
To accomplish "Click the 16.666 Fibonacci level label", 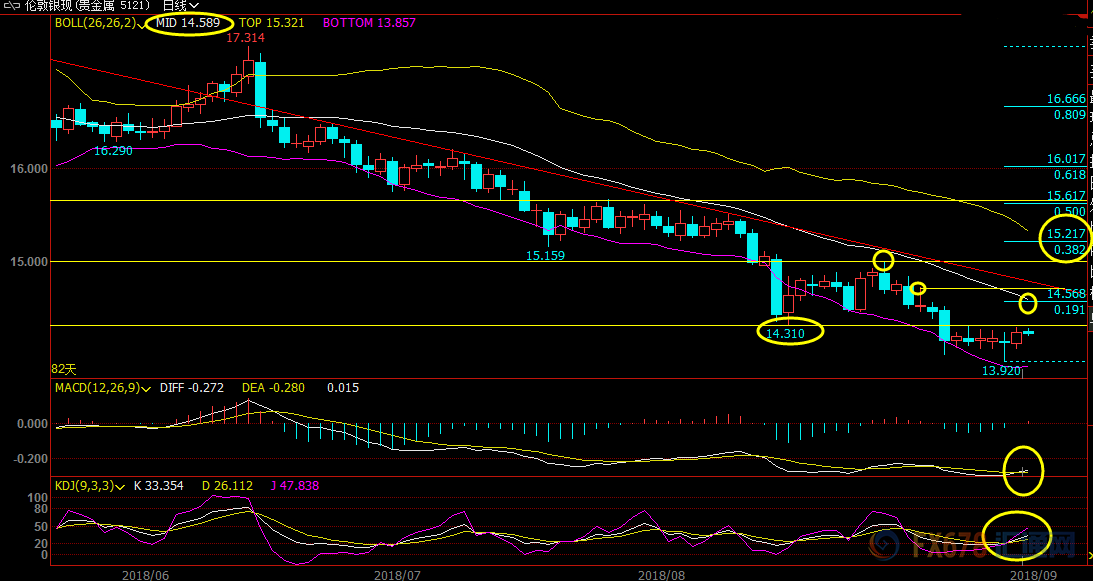I will tap(1066, 99).
